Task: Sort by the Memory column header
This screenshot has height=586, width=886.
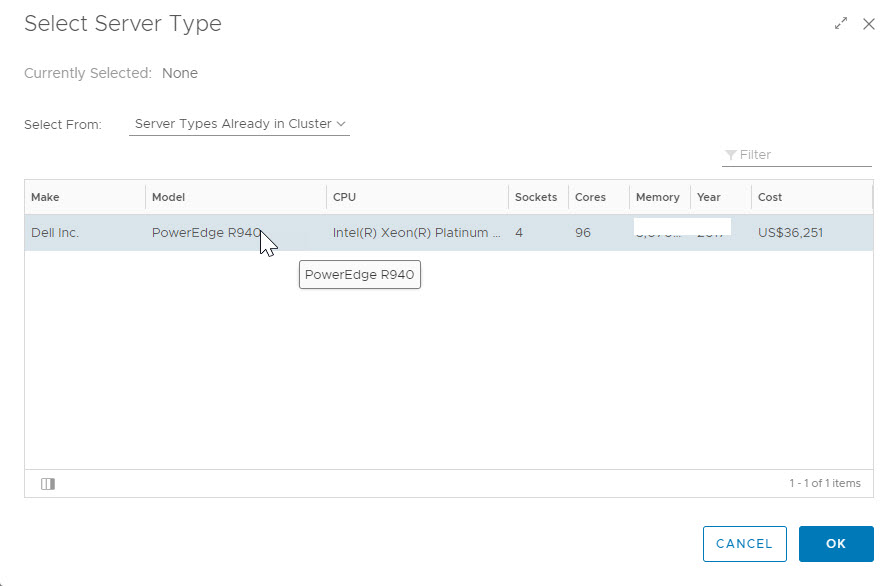Action: pyautogui.click(x=657, y=197)
